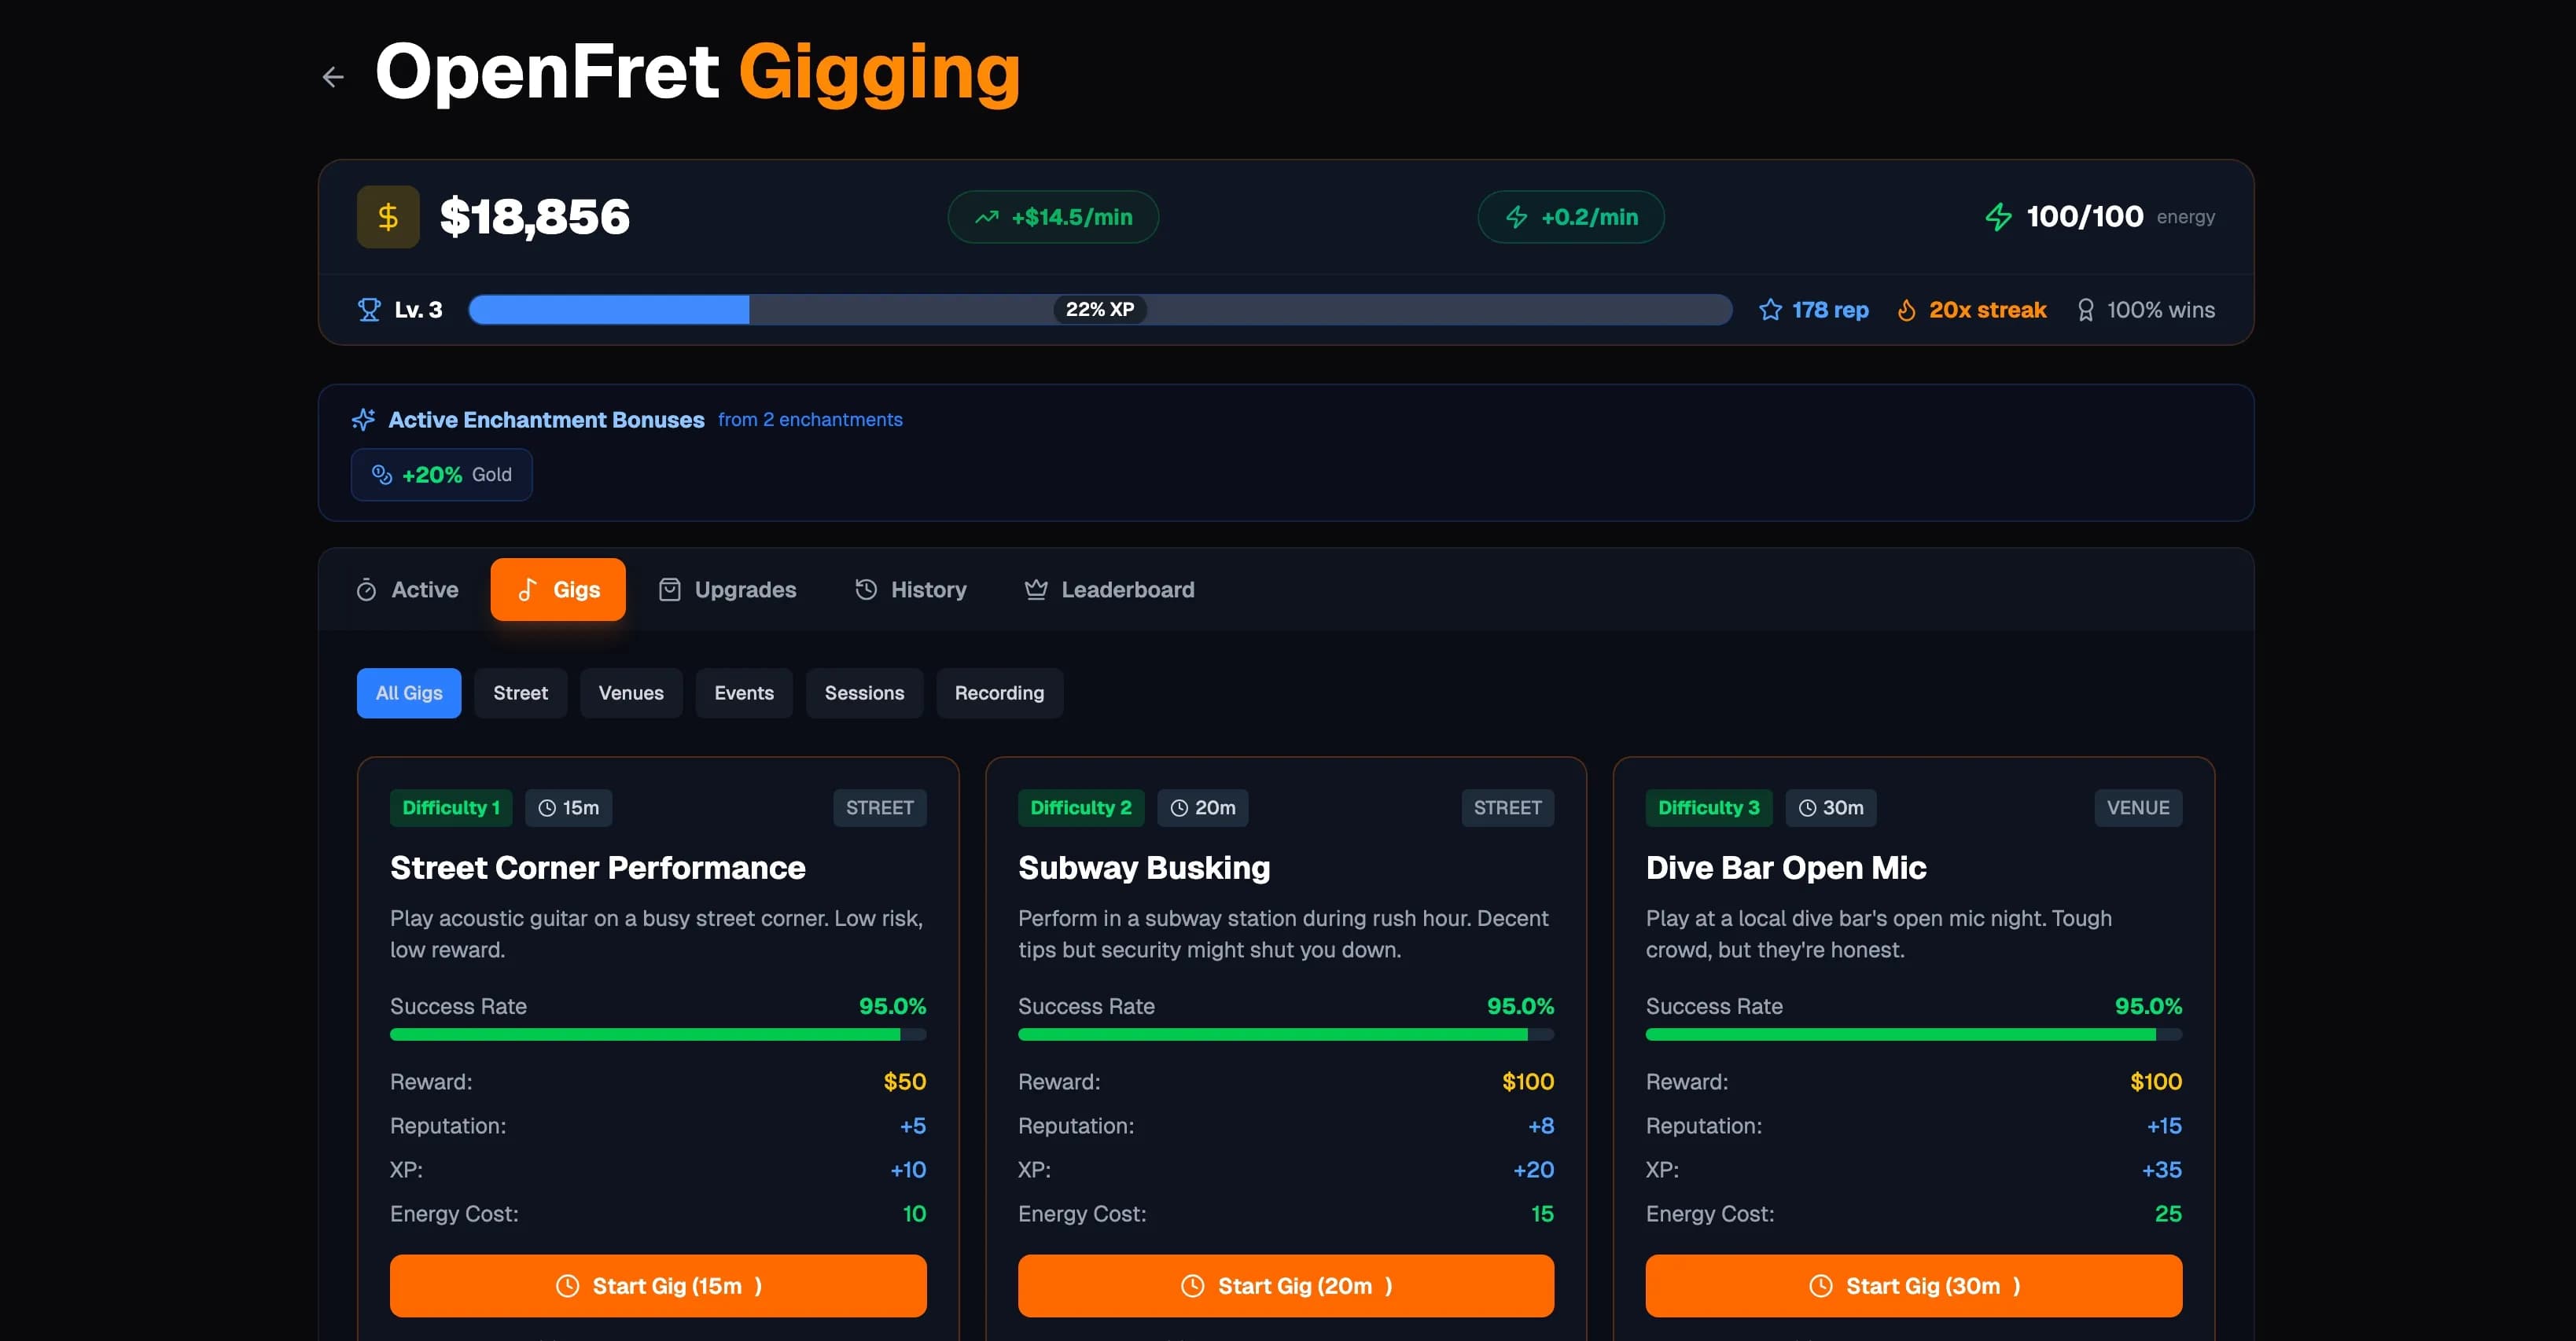
Task: Click the lightning icon beside 100/100 energy
Action: click(1999, 217)
